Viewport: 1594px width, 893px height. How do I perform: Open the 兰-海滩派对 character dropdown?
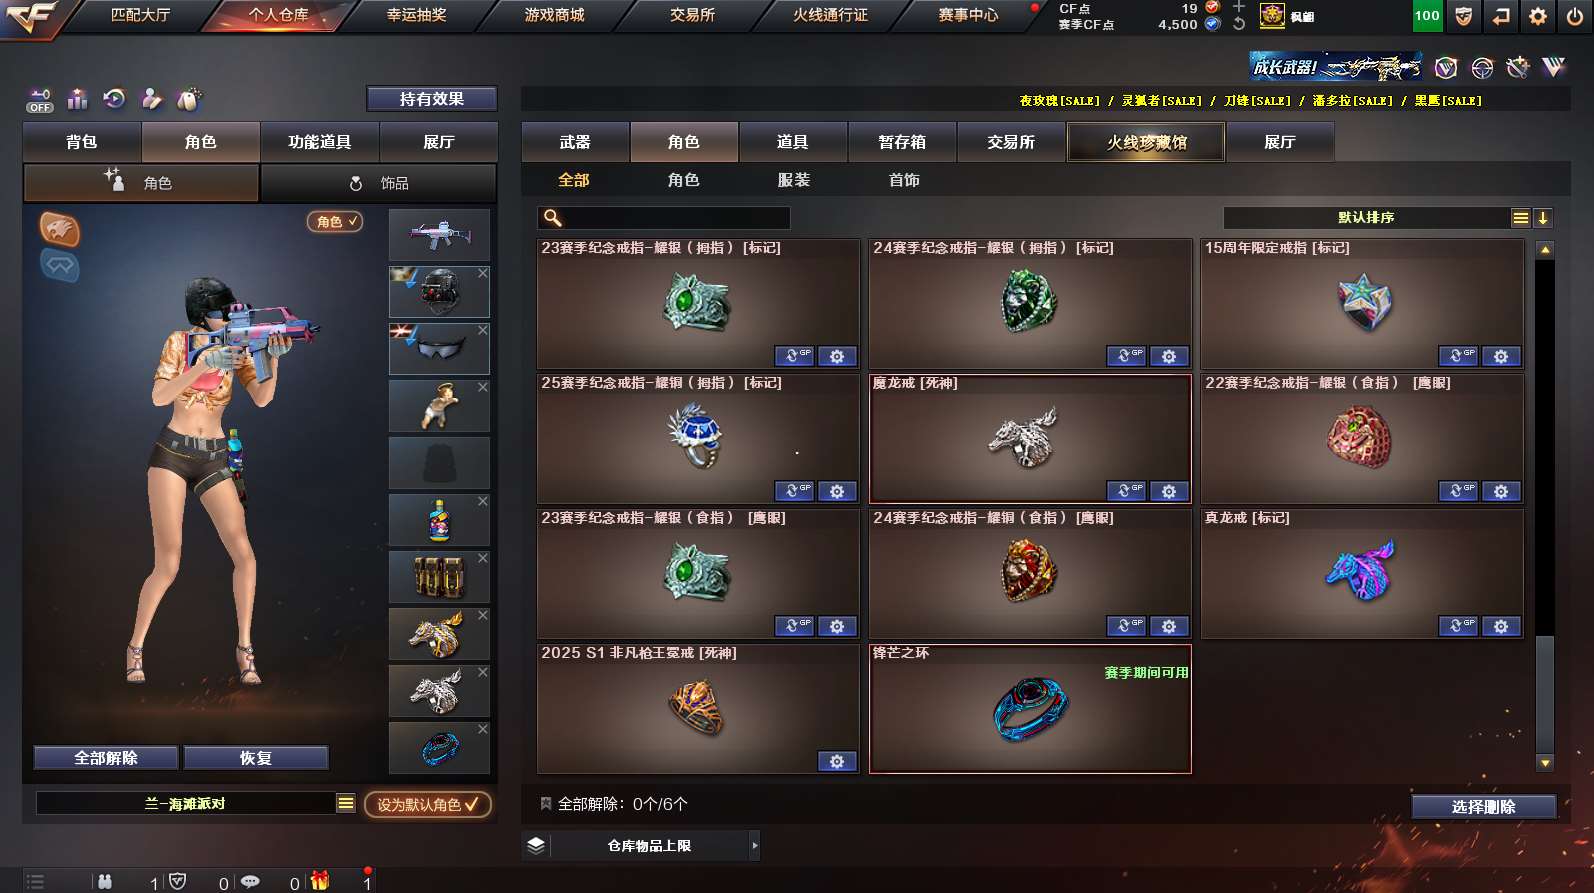coord(196,803)
